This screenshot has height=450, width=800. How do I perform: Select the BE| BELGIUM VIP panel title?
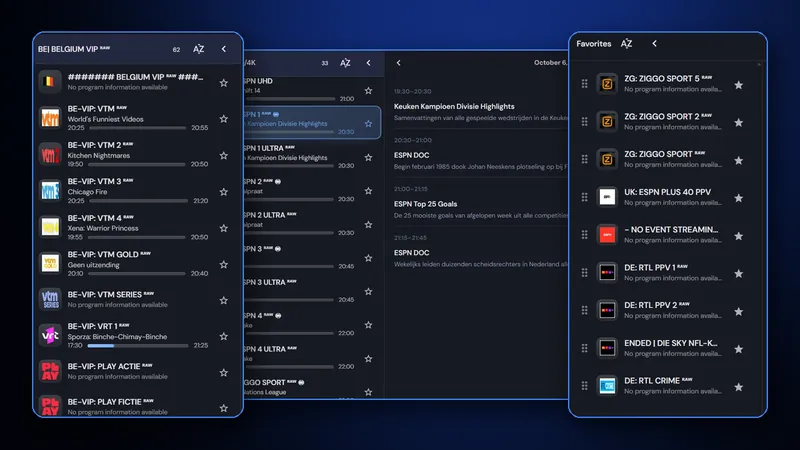[74, 49]
